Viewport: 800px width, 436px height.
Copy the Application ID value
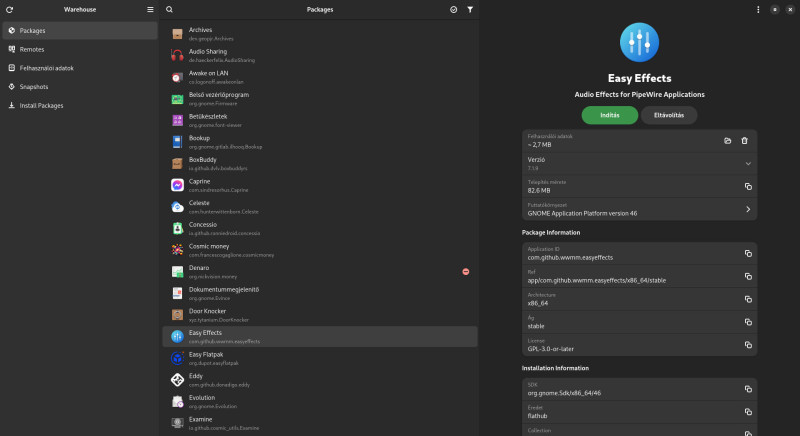[748, 253]
